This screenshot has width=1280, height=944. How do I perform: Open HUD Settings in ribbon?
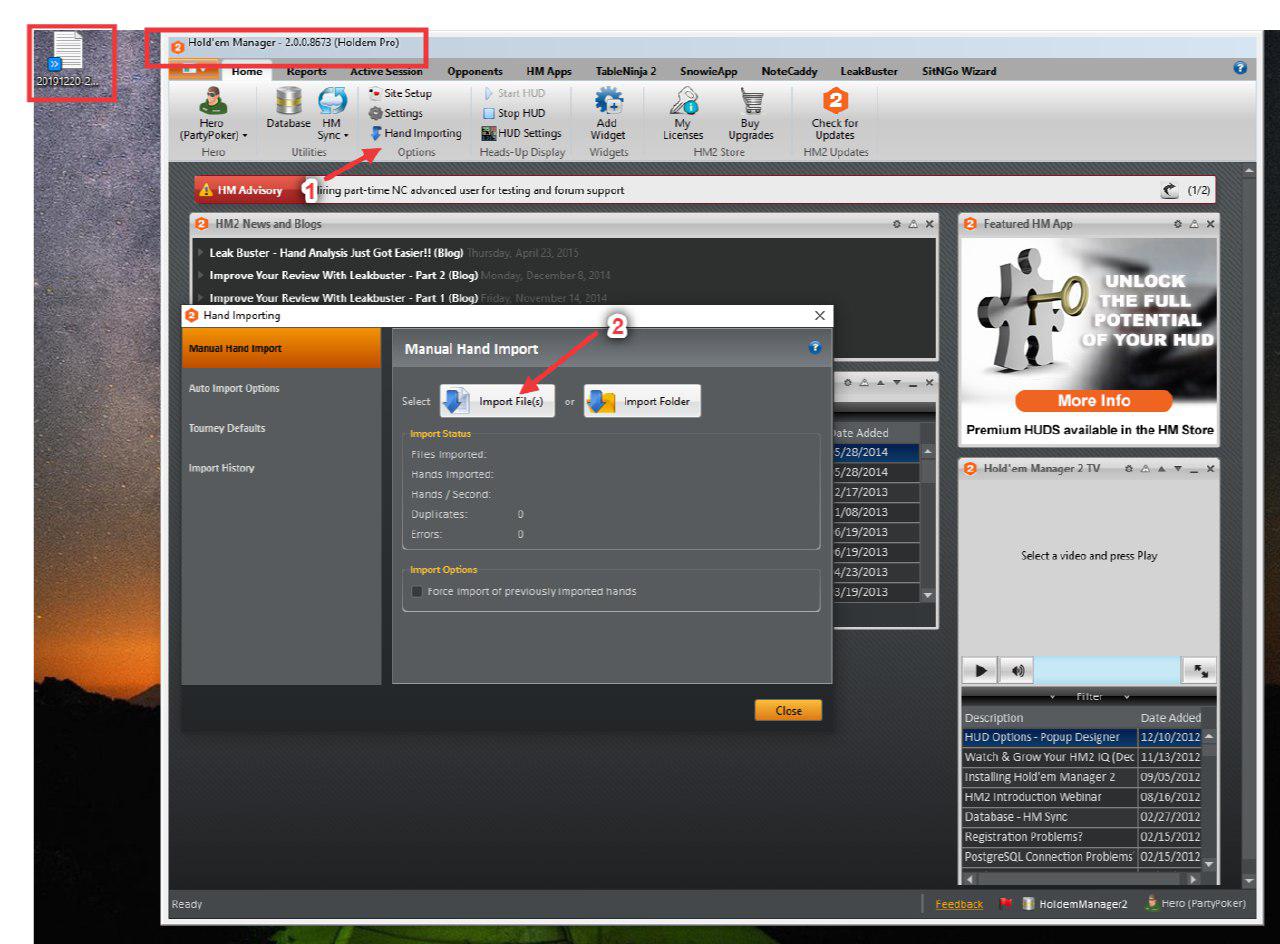pyautogui.click(x=521, y=133)
